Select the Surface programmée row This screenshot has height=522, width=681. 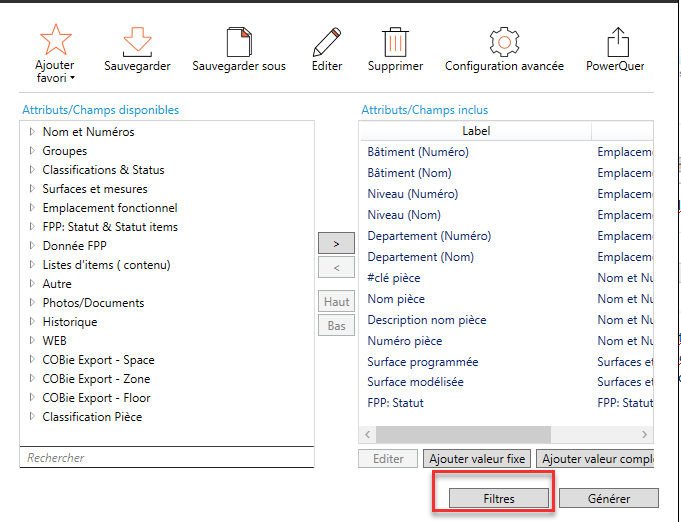[x=423, y=362]
